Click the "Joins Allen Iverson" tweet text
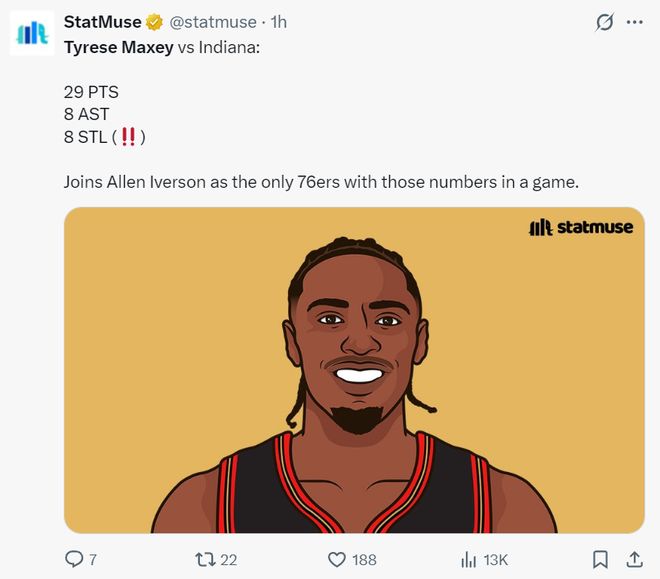 (x=321, y=183)
